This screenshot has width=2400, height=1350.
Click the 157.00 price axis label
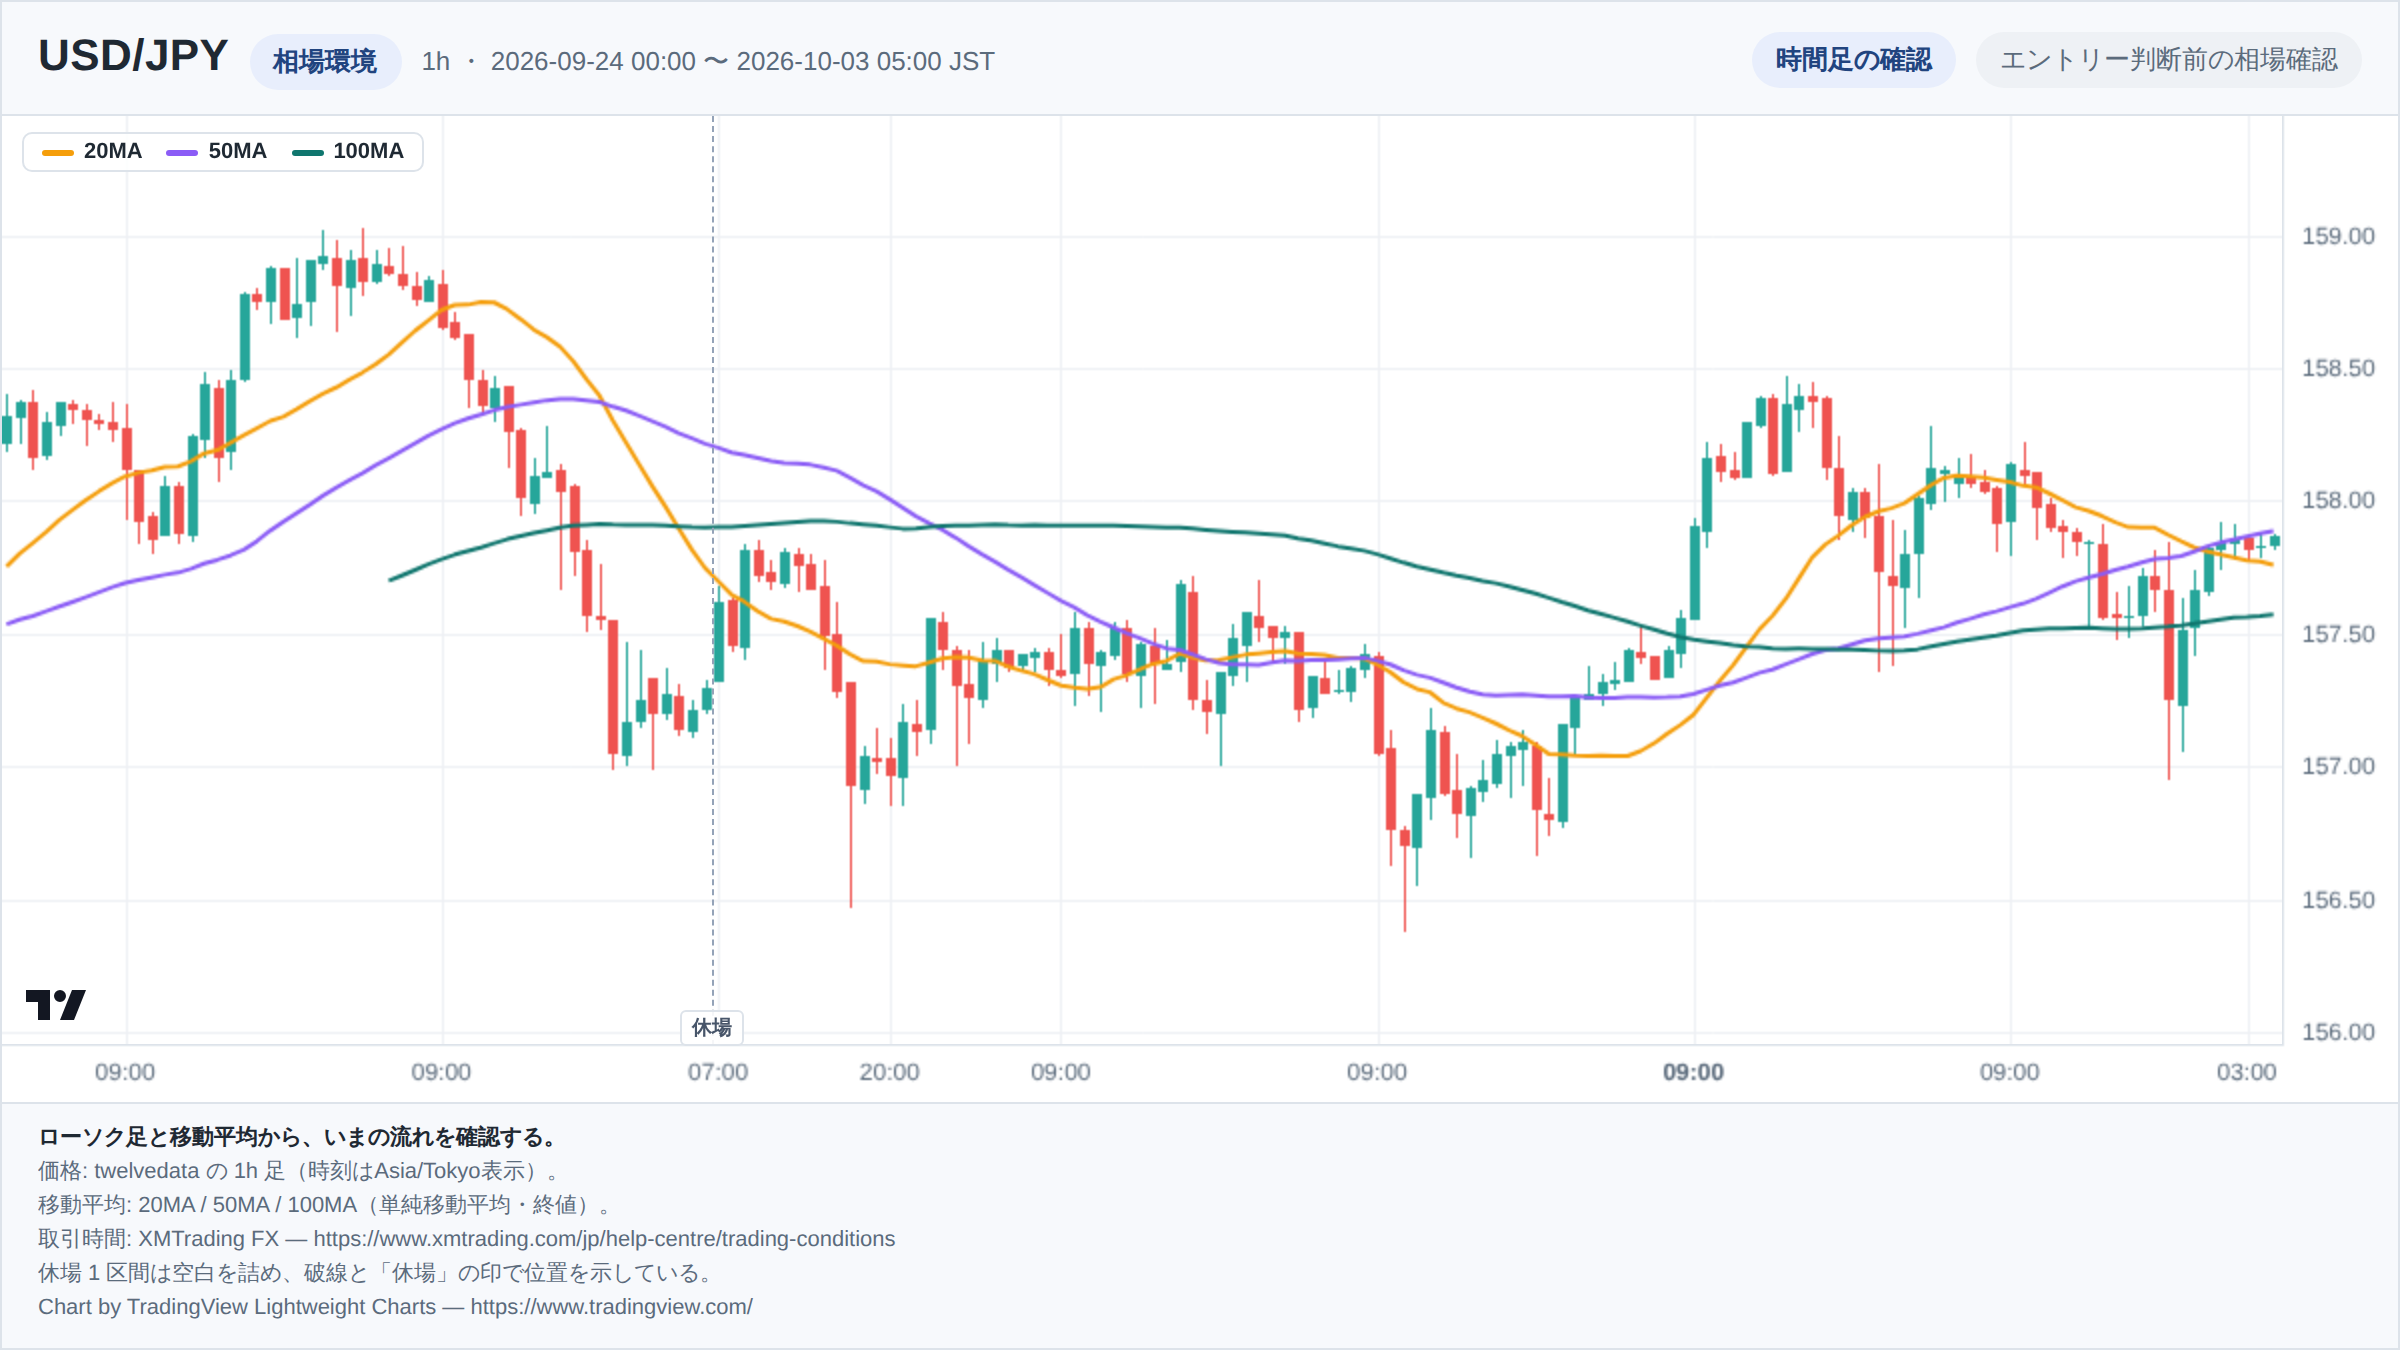[x=2338, y=766]
